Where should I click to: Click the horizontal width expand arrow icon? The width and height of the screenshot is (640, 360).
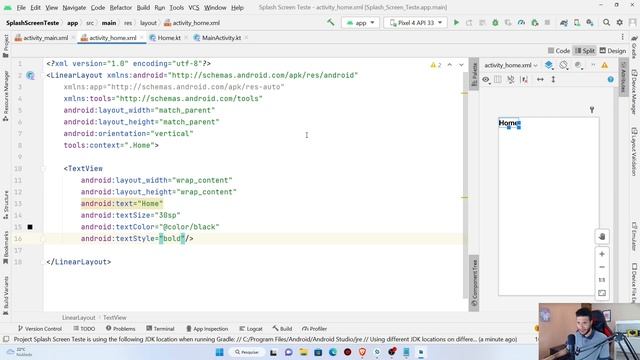click(540, 80)
